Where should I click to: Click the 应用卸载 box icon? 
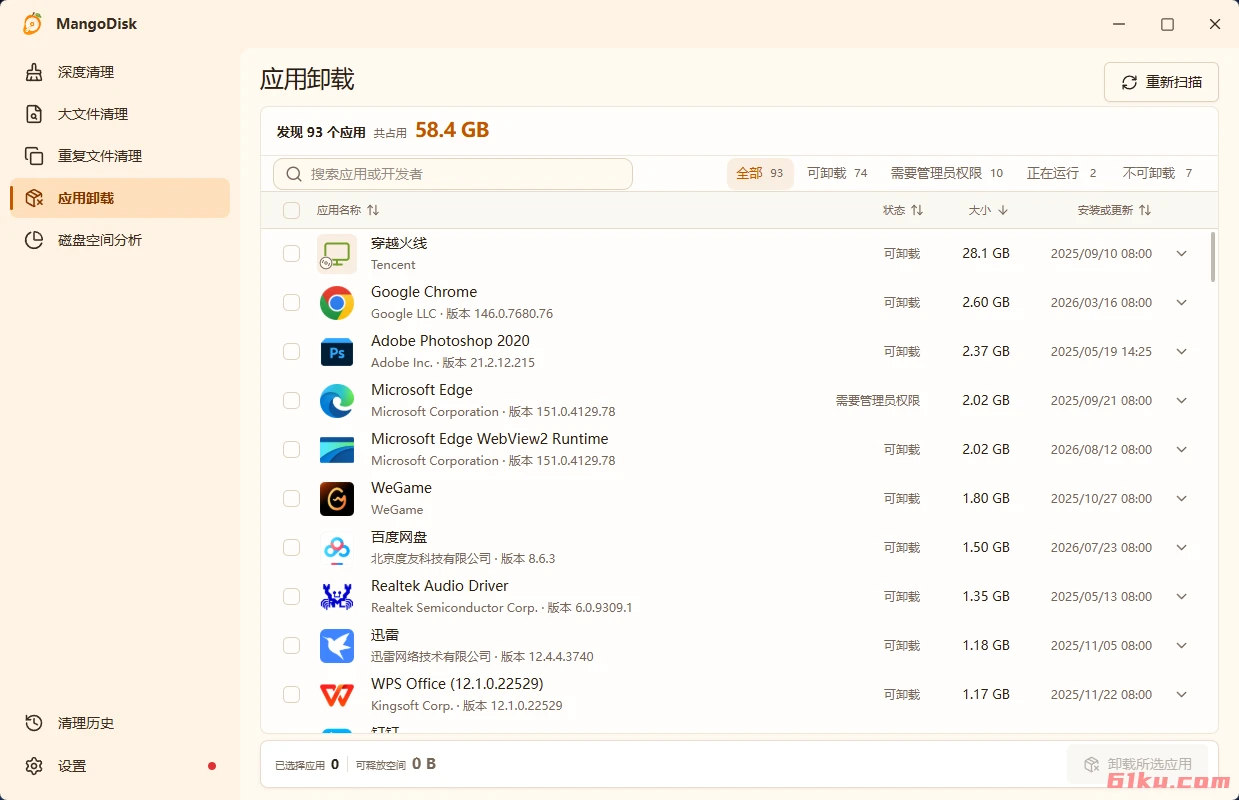click(x=34, y=198)
